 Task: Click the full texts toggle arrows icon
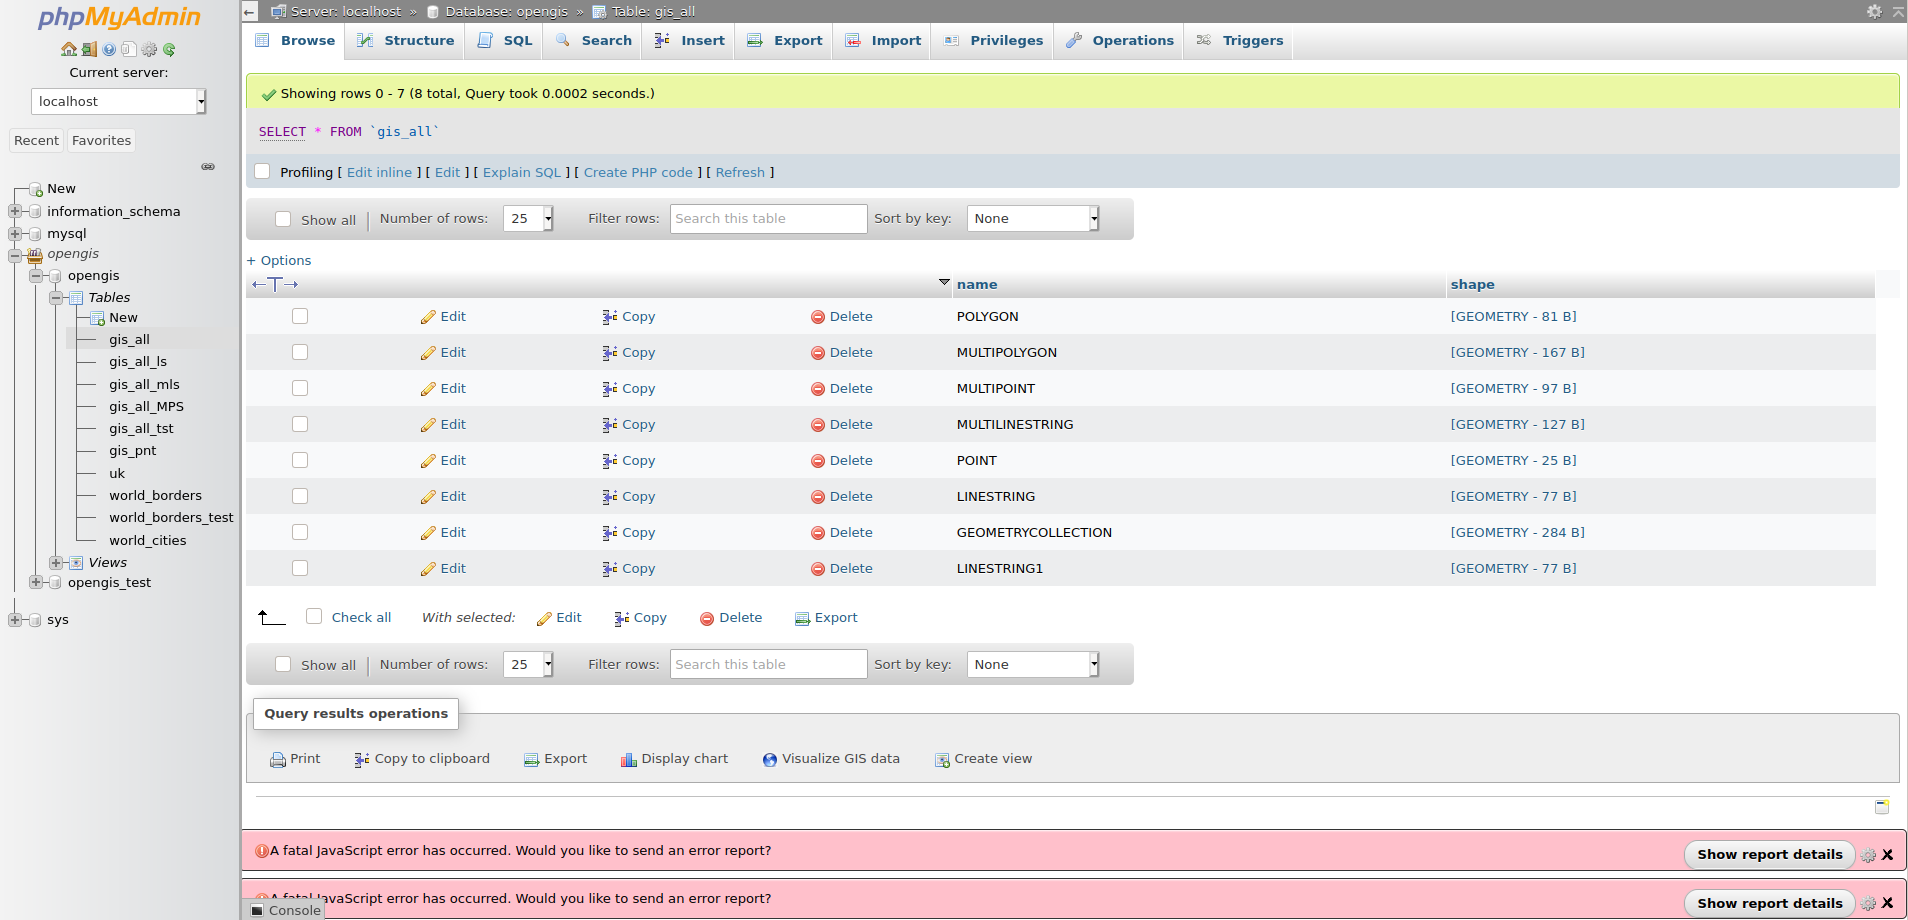[x=275, y=284]
